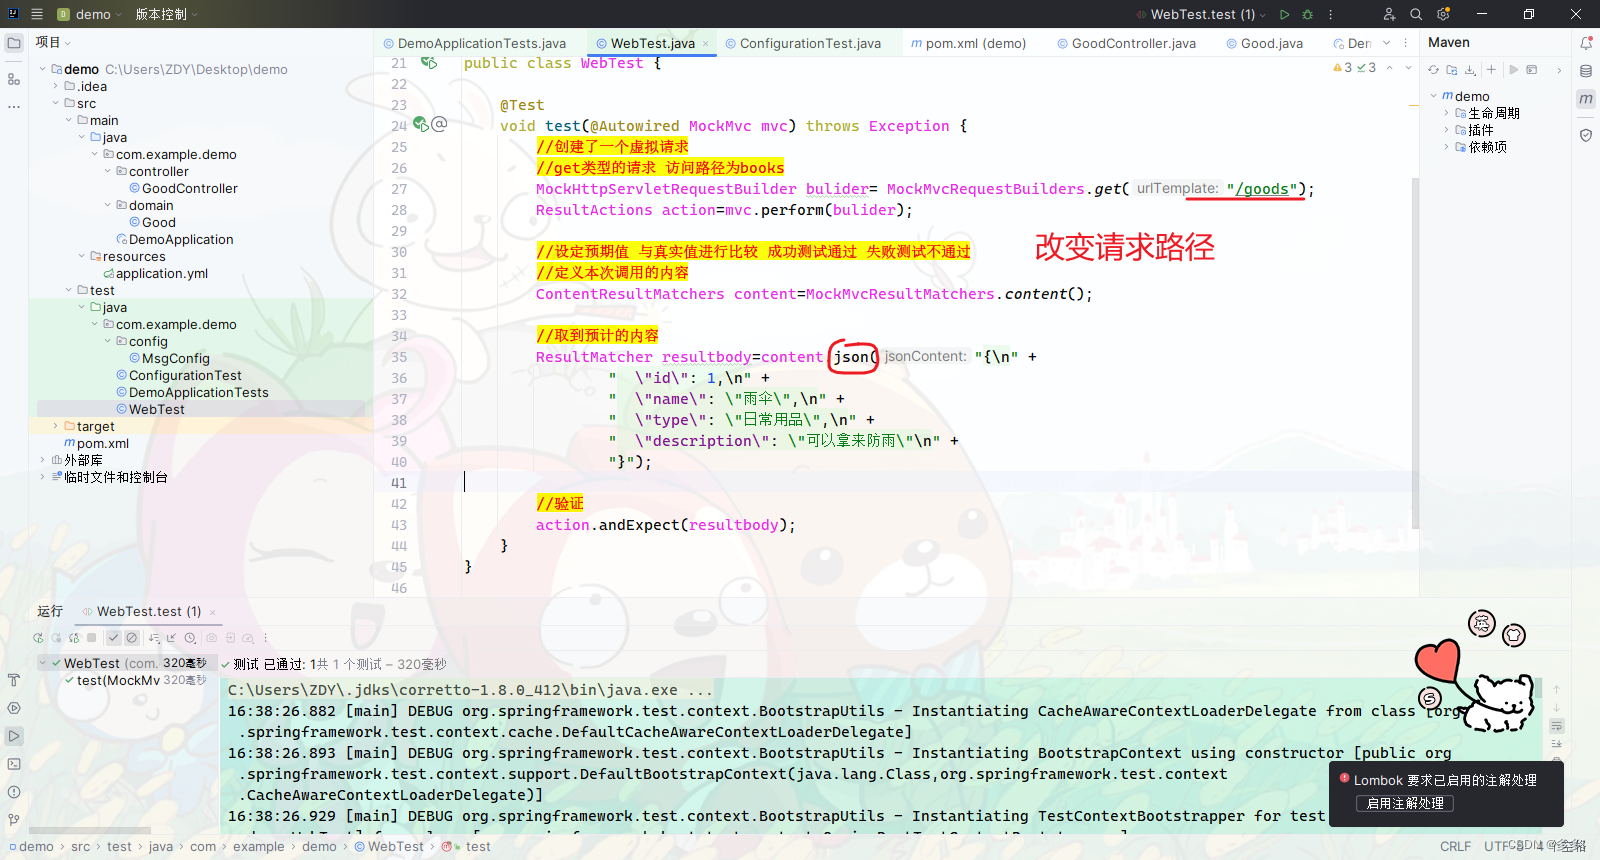Open the Git tool window sidebar icon
The image size is (1600, 860).
pos(14,820)
